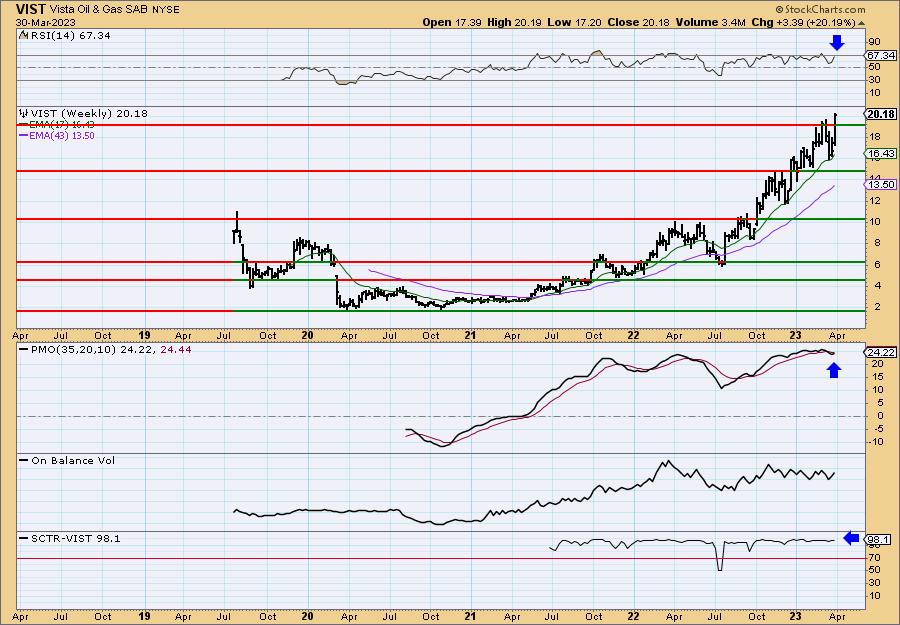This screenshot has height=625, width=900.
Task: Click the Open 17.39 value
Action: 452,22
